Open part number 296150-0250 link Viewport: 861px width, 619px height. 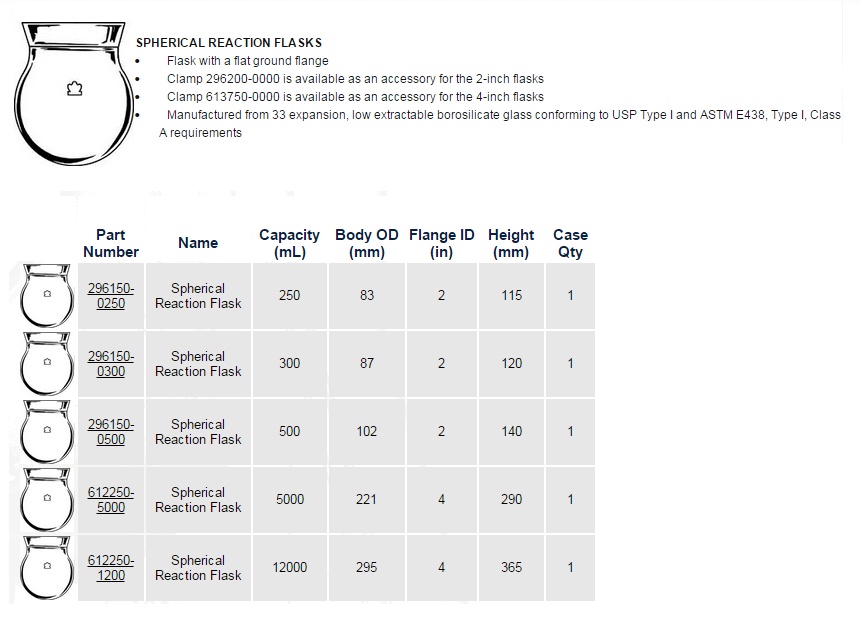pos(111,295)
